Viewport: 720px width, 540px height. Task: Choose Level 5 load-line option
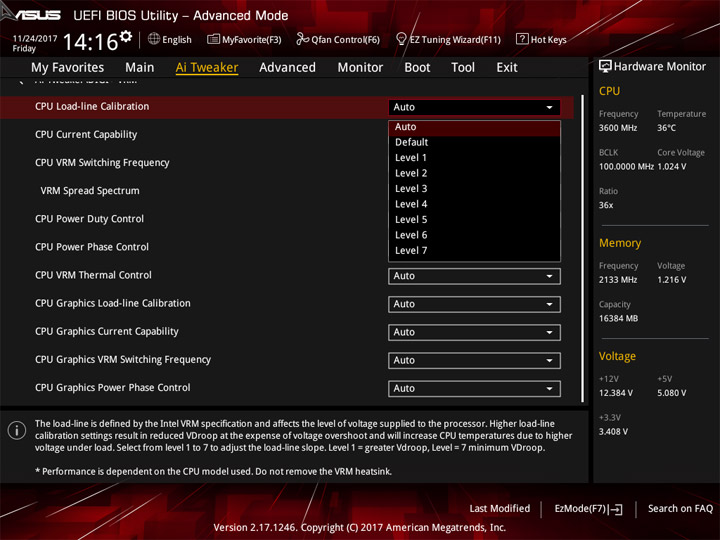coord(474,220)
